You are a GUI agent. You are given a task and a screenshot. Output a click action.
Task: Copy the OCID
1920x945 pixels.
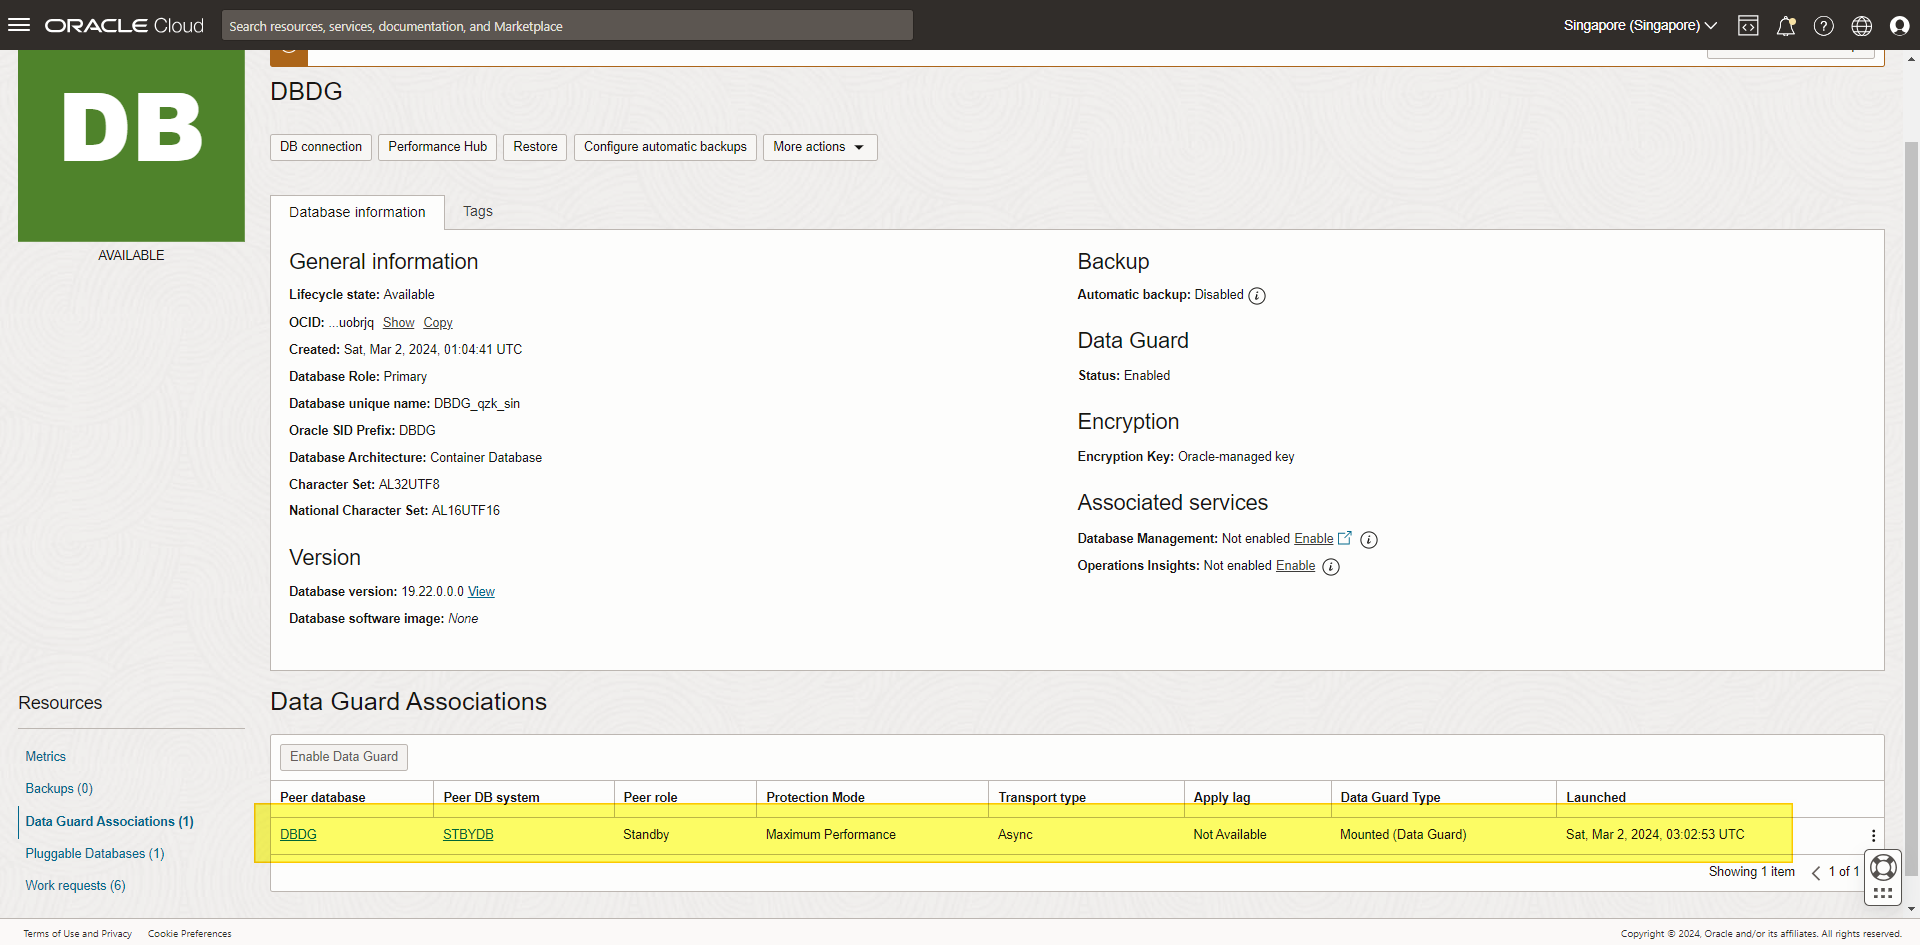(438, 323)
